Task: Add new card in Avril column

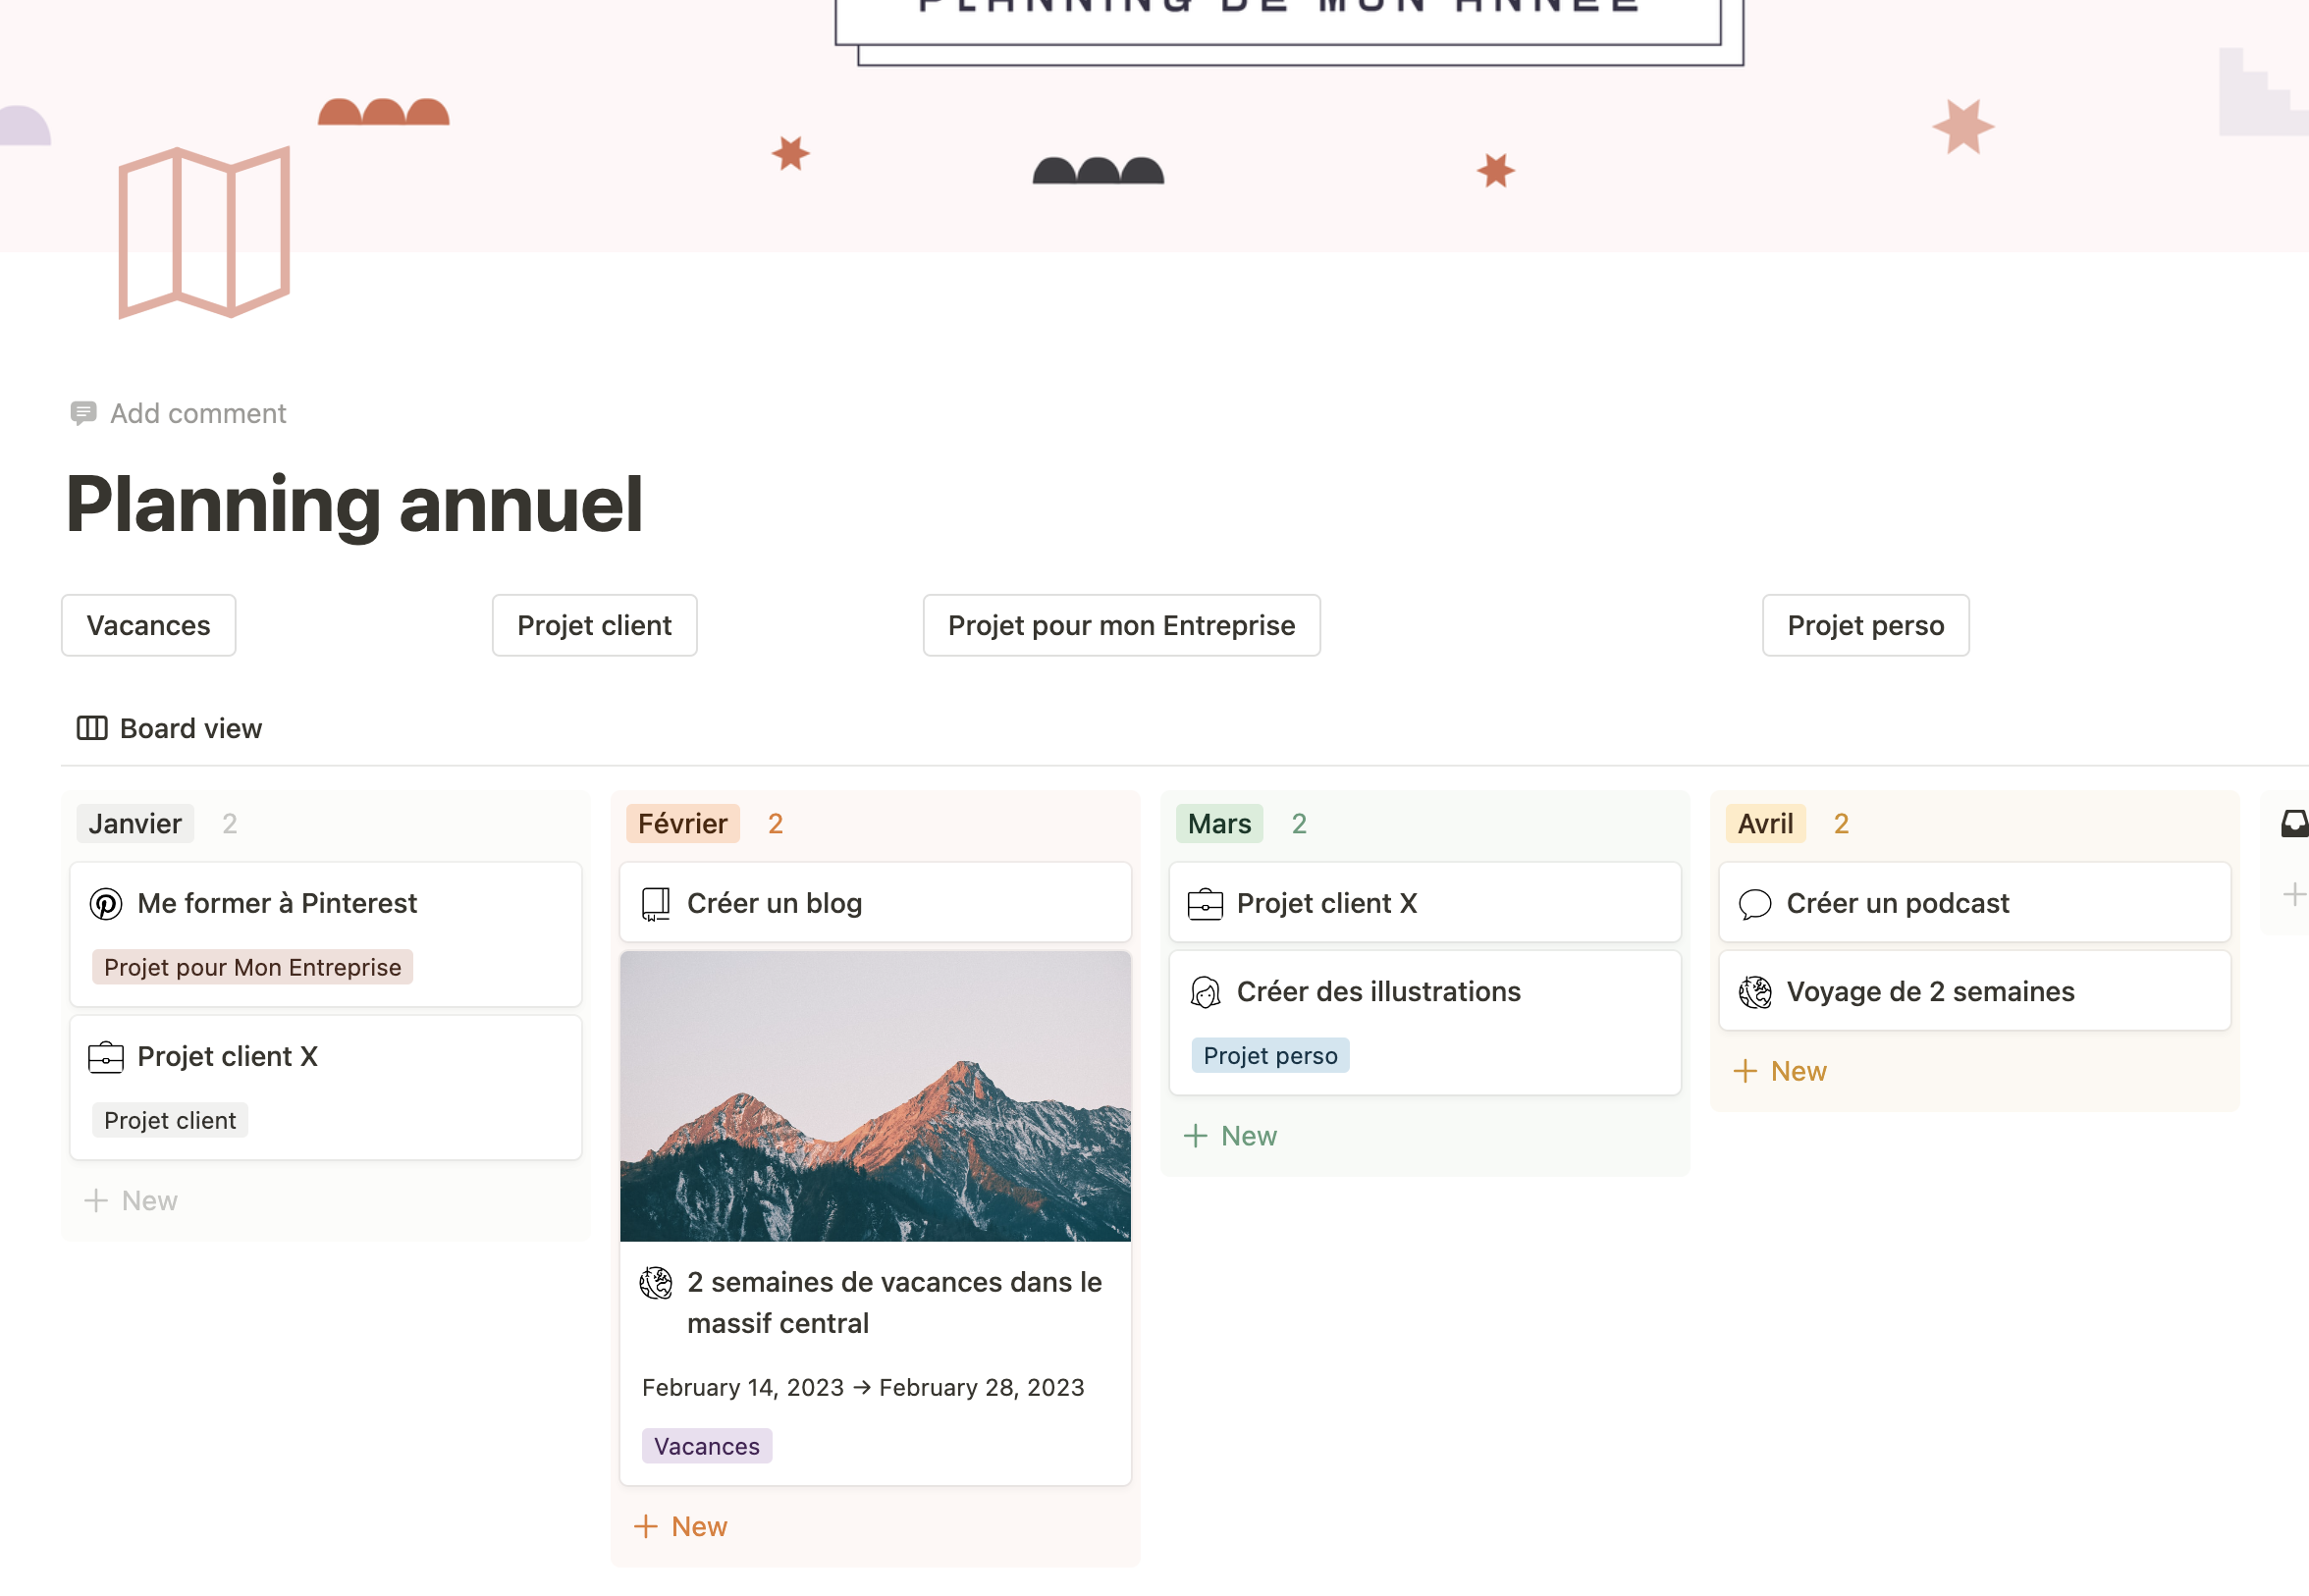Action: point(1780,1072)
